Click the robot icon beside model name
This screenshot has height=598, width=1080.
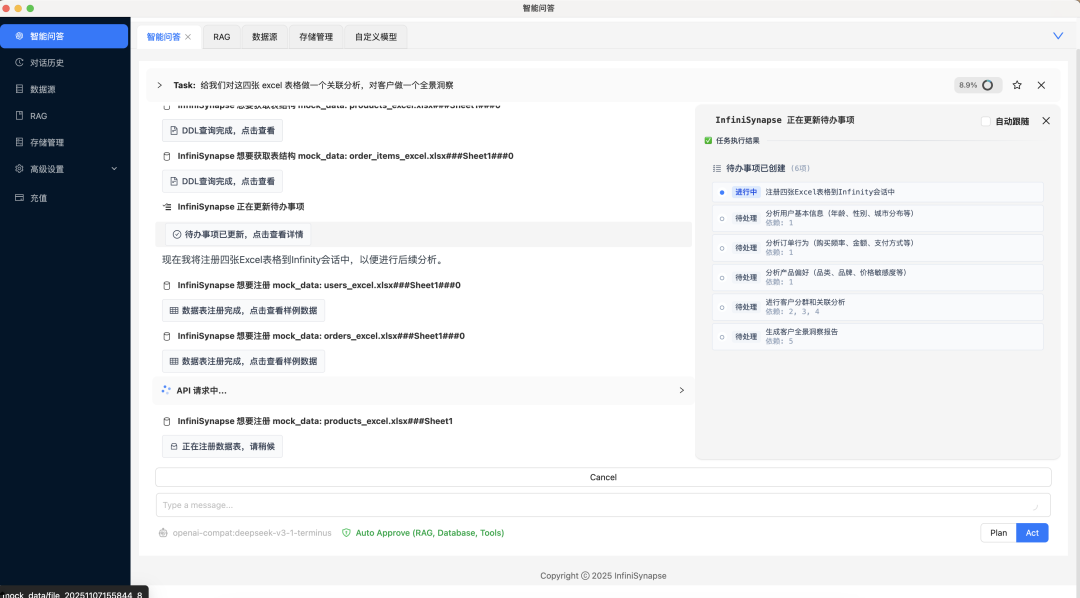click(163, 533)
